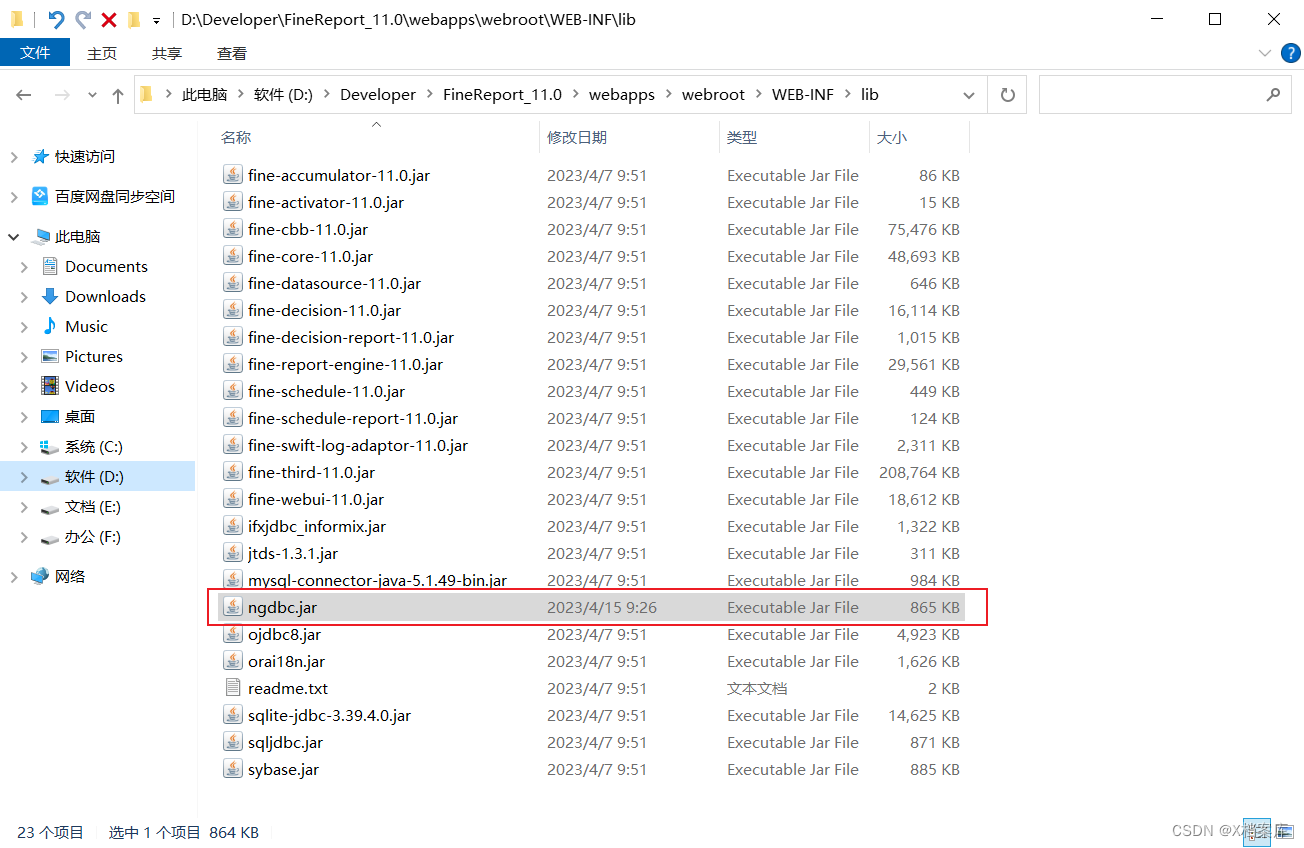The width and height of the screenshot is (1304, 848).
Task: Click the sybase.jar file icon
Action: (232, 769)
